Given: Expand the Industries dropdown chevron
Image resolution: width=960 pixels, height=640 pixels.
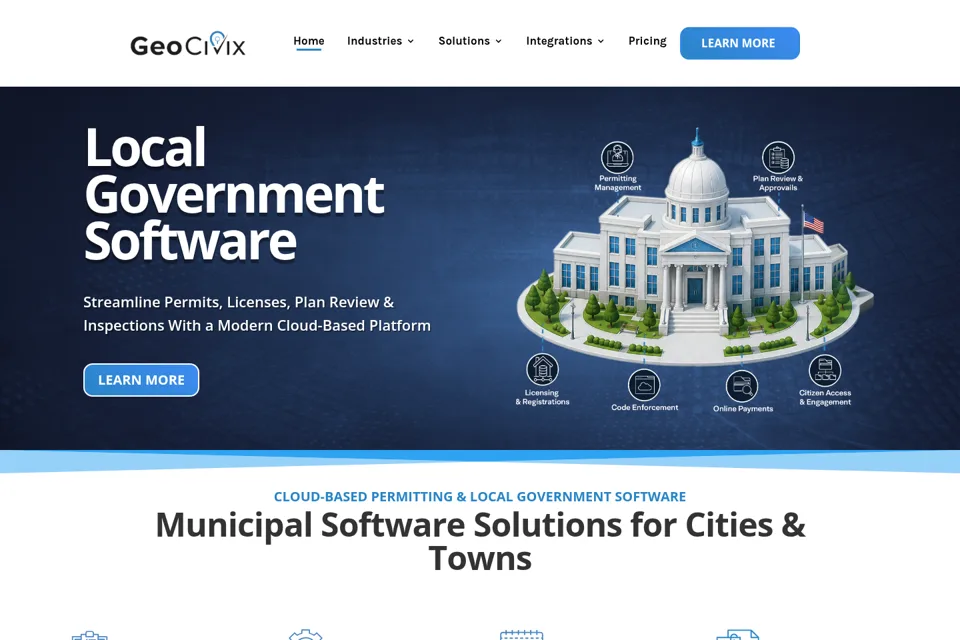Looking at the screenshot, I should point(411,41).
